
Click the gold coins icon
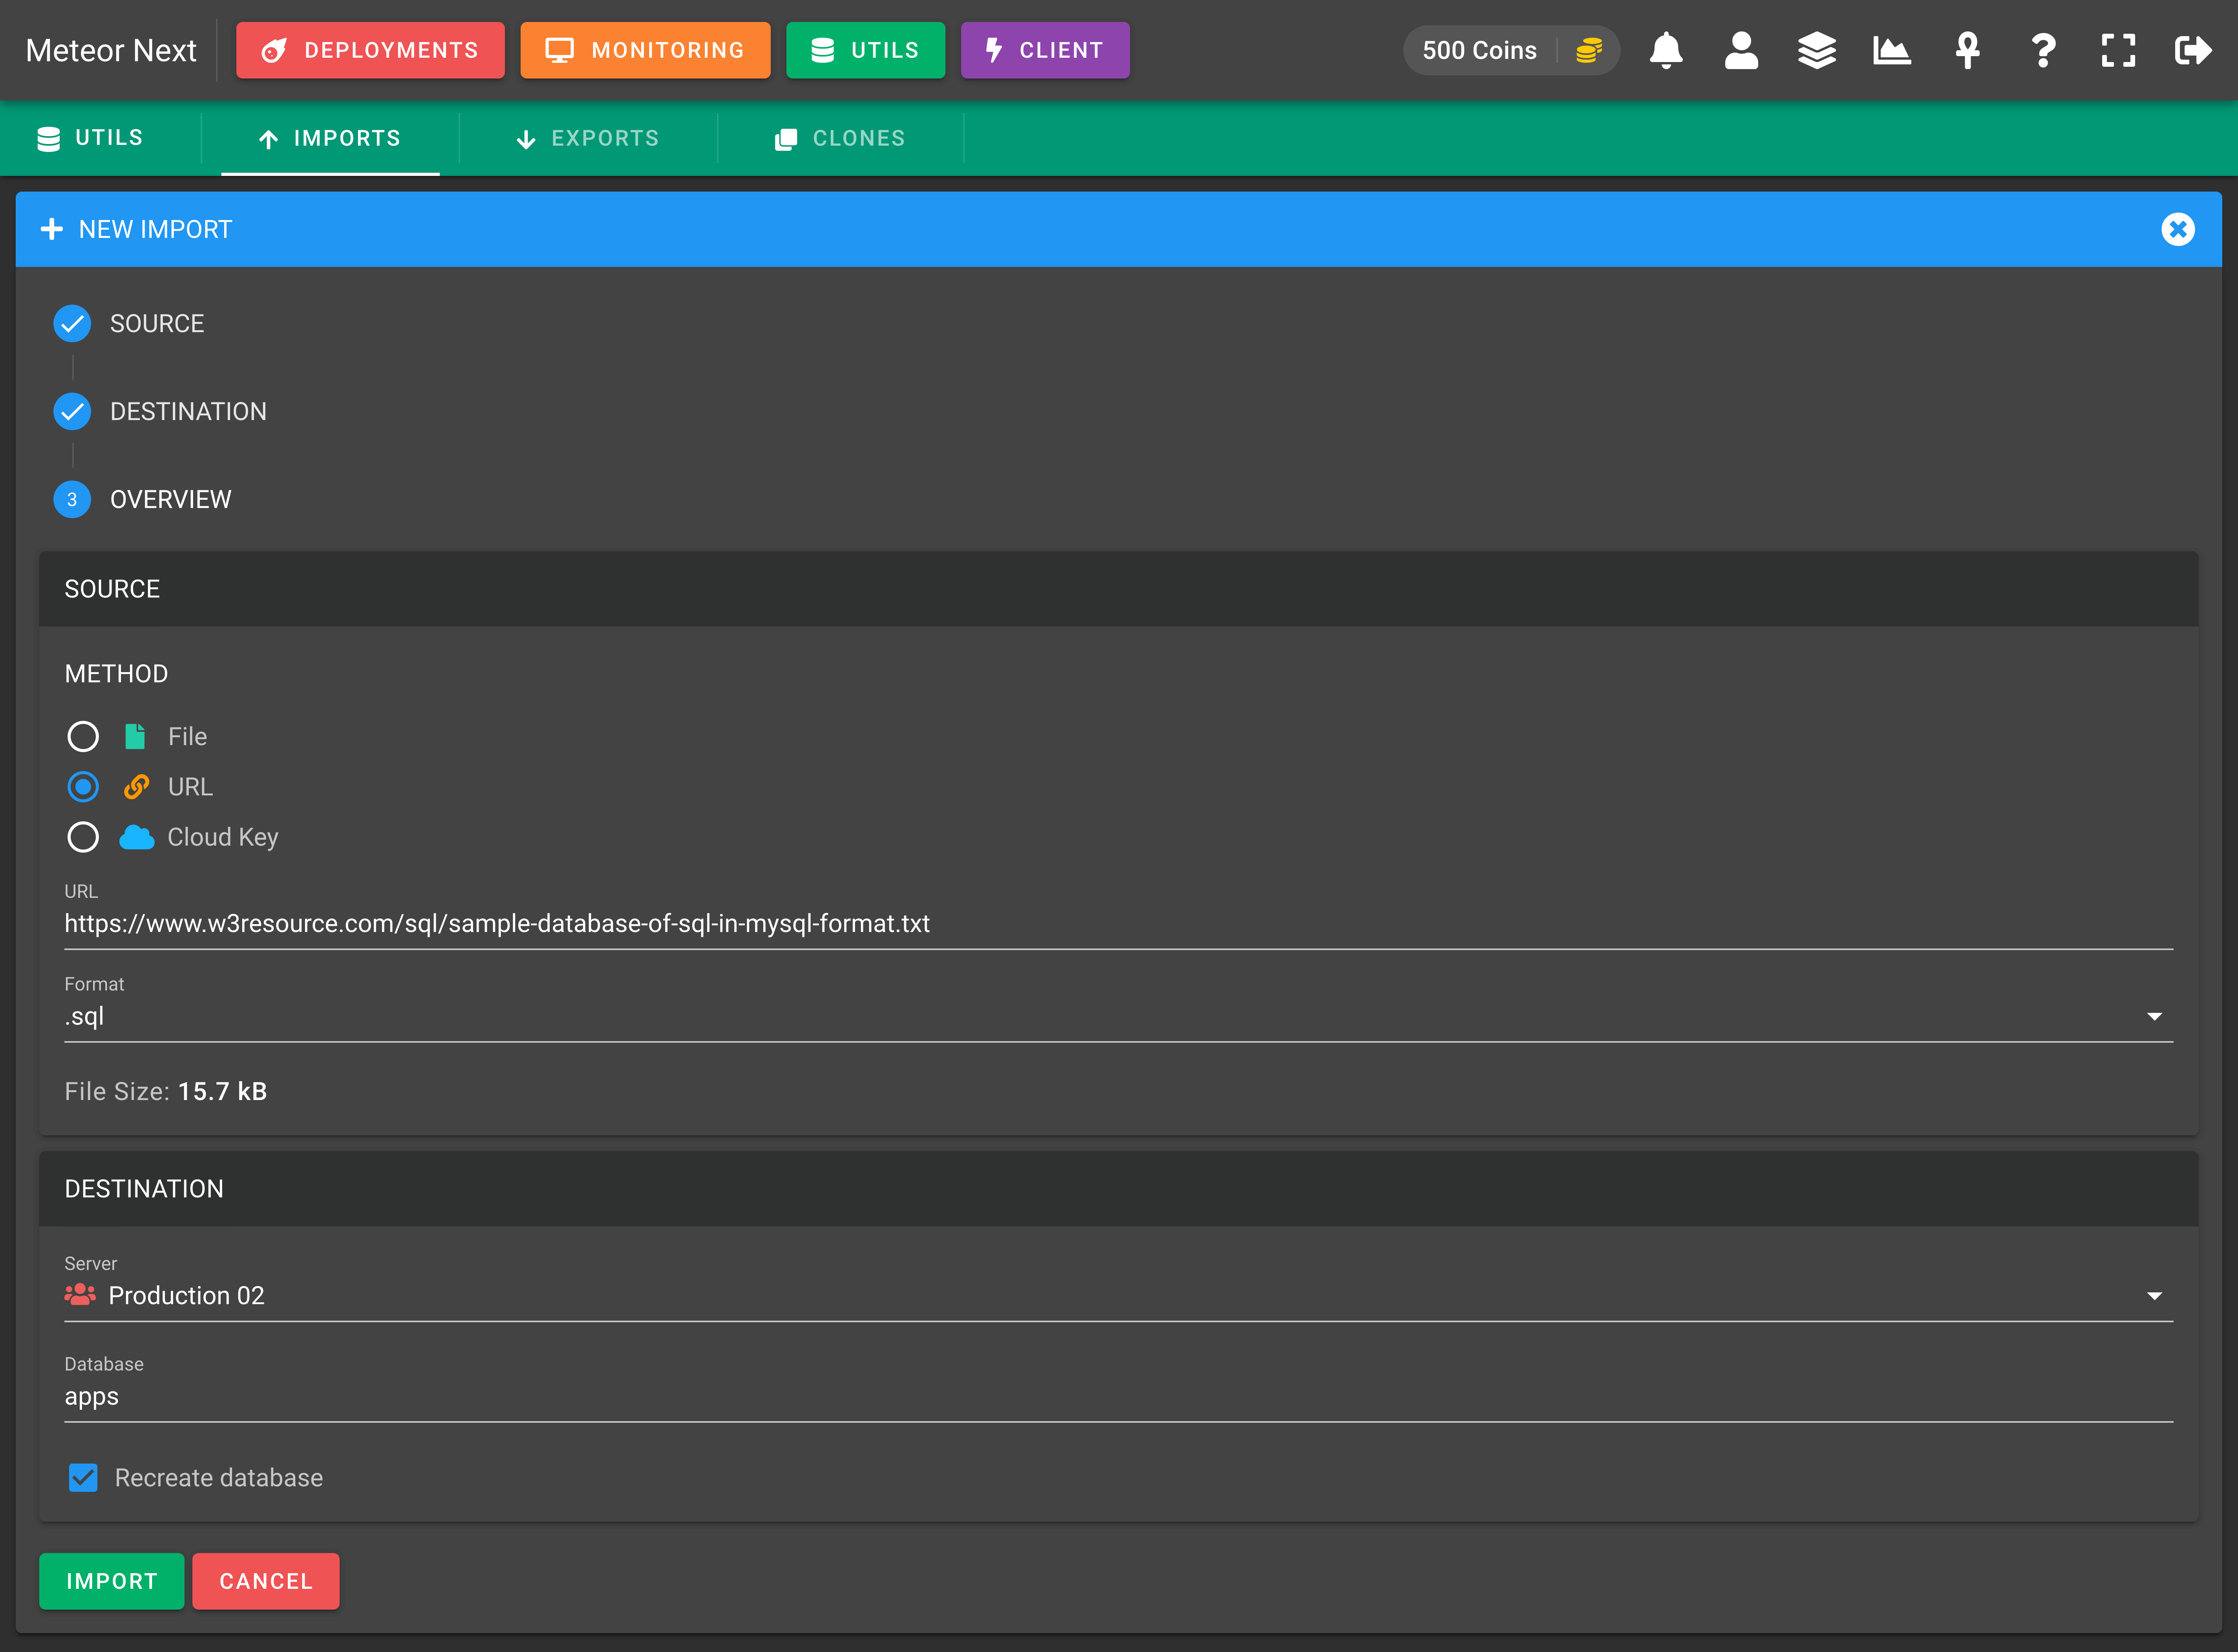point(1589,50)
